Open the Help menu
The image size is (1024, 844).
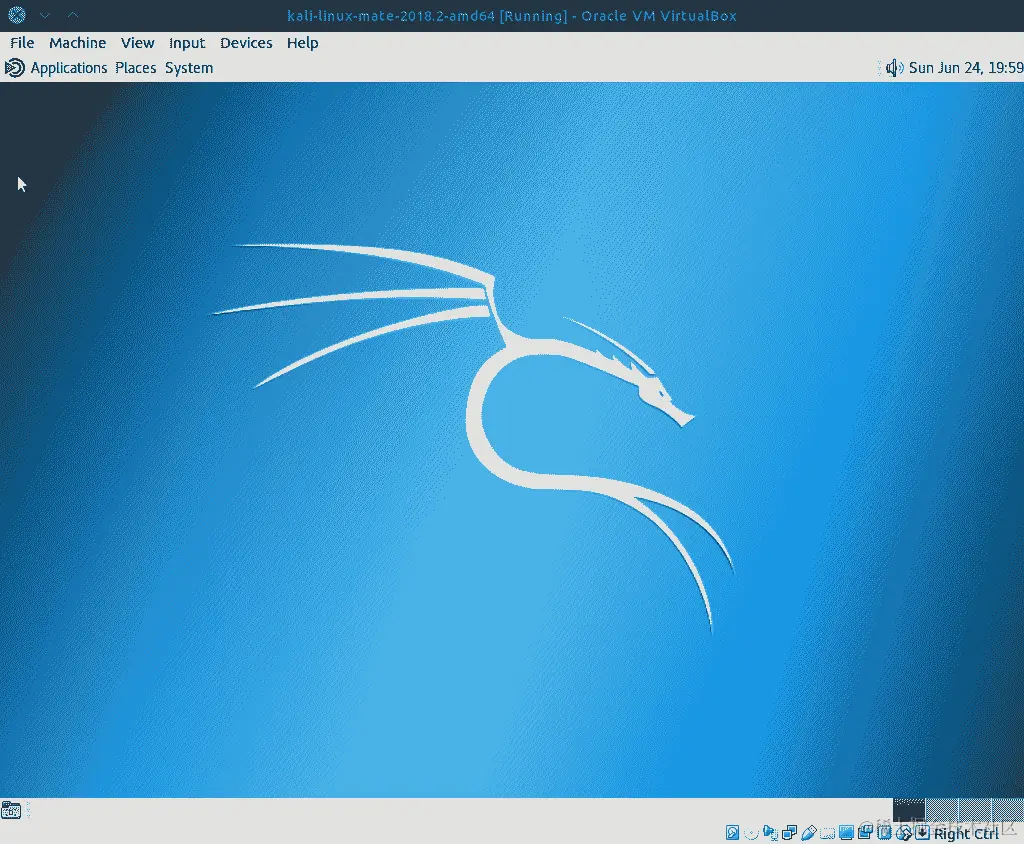[302, 43]
